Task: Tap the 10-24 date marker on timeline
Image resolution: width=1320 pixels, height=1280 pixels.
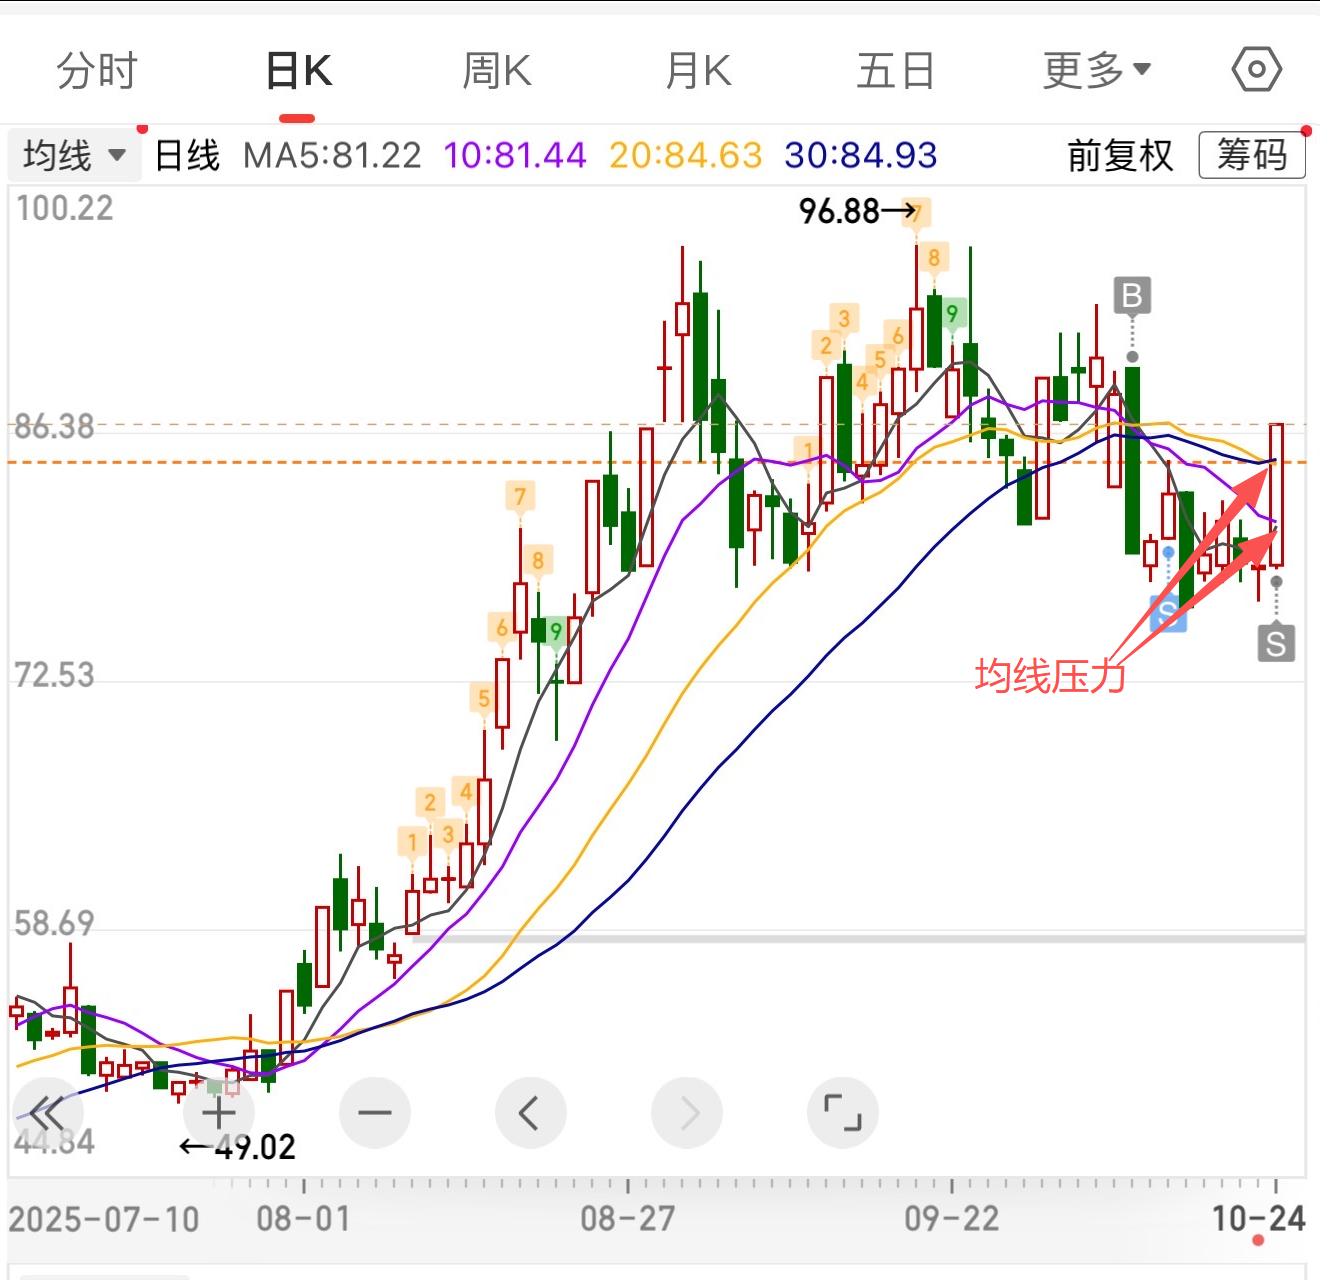Action: tap(1258, 1218)
